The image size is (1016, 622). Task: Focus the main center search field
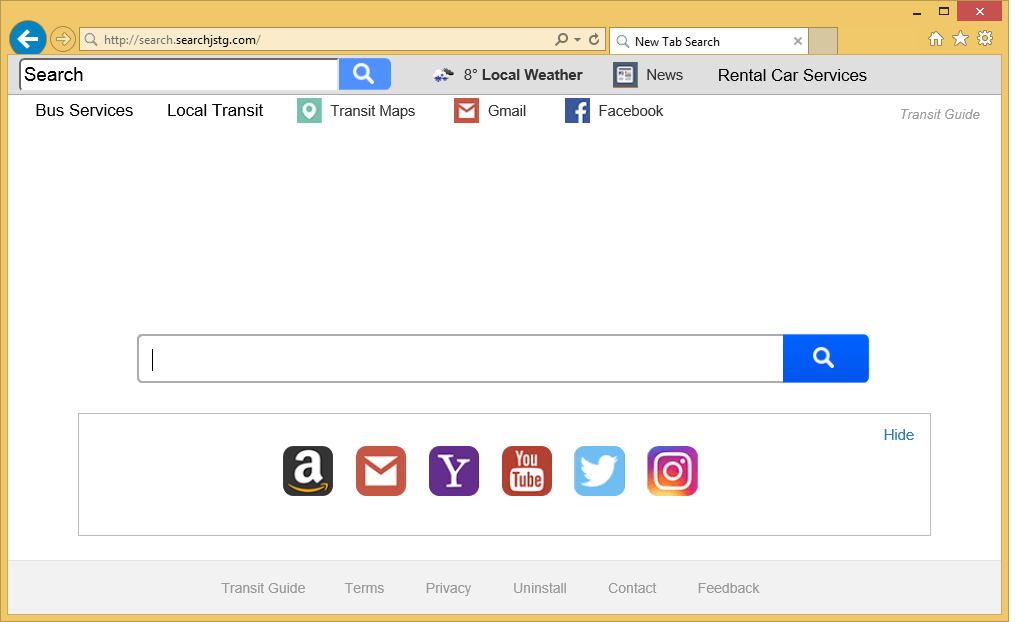tap(461, 358)
